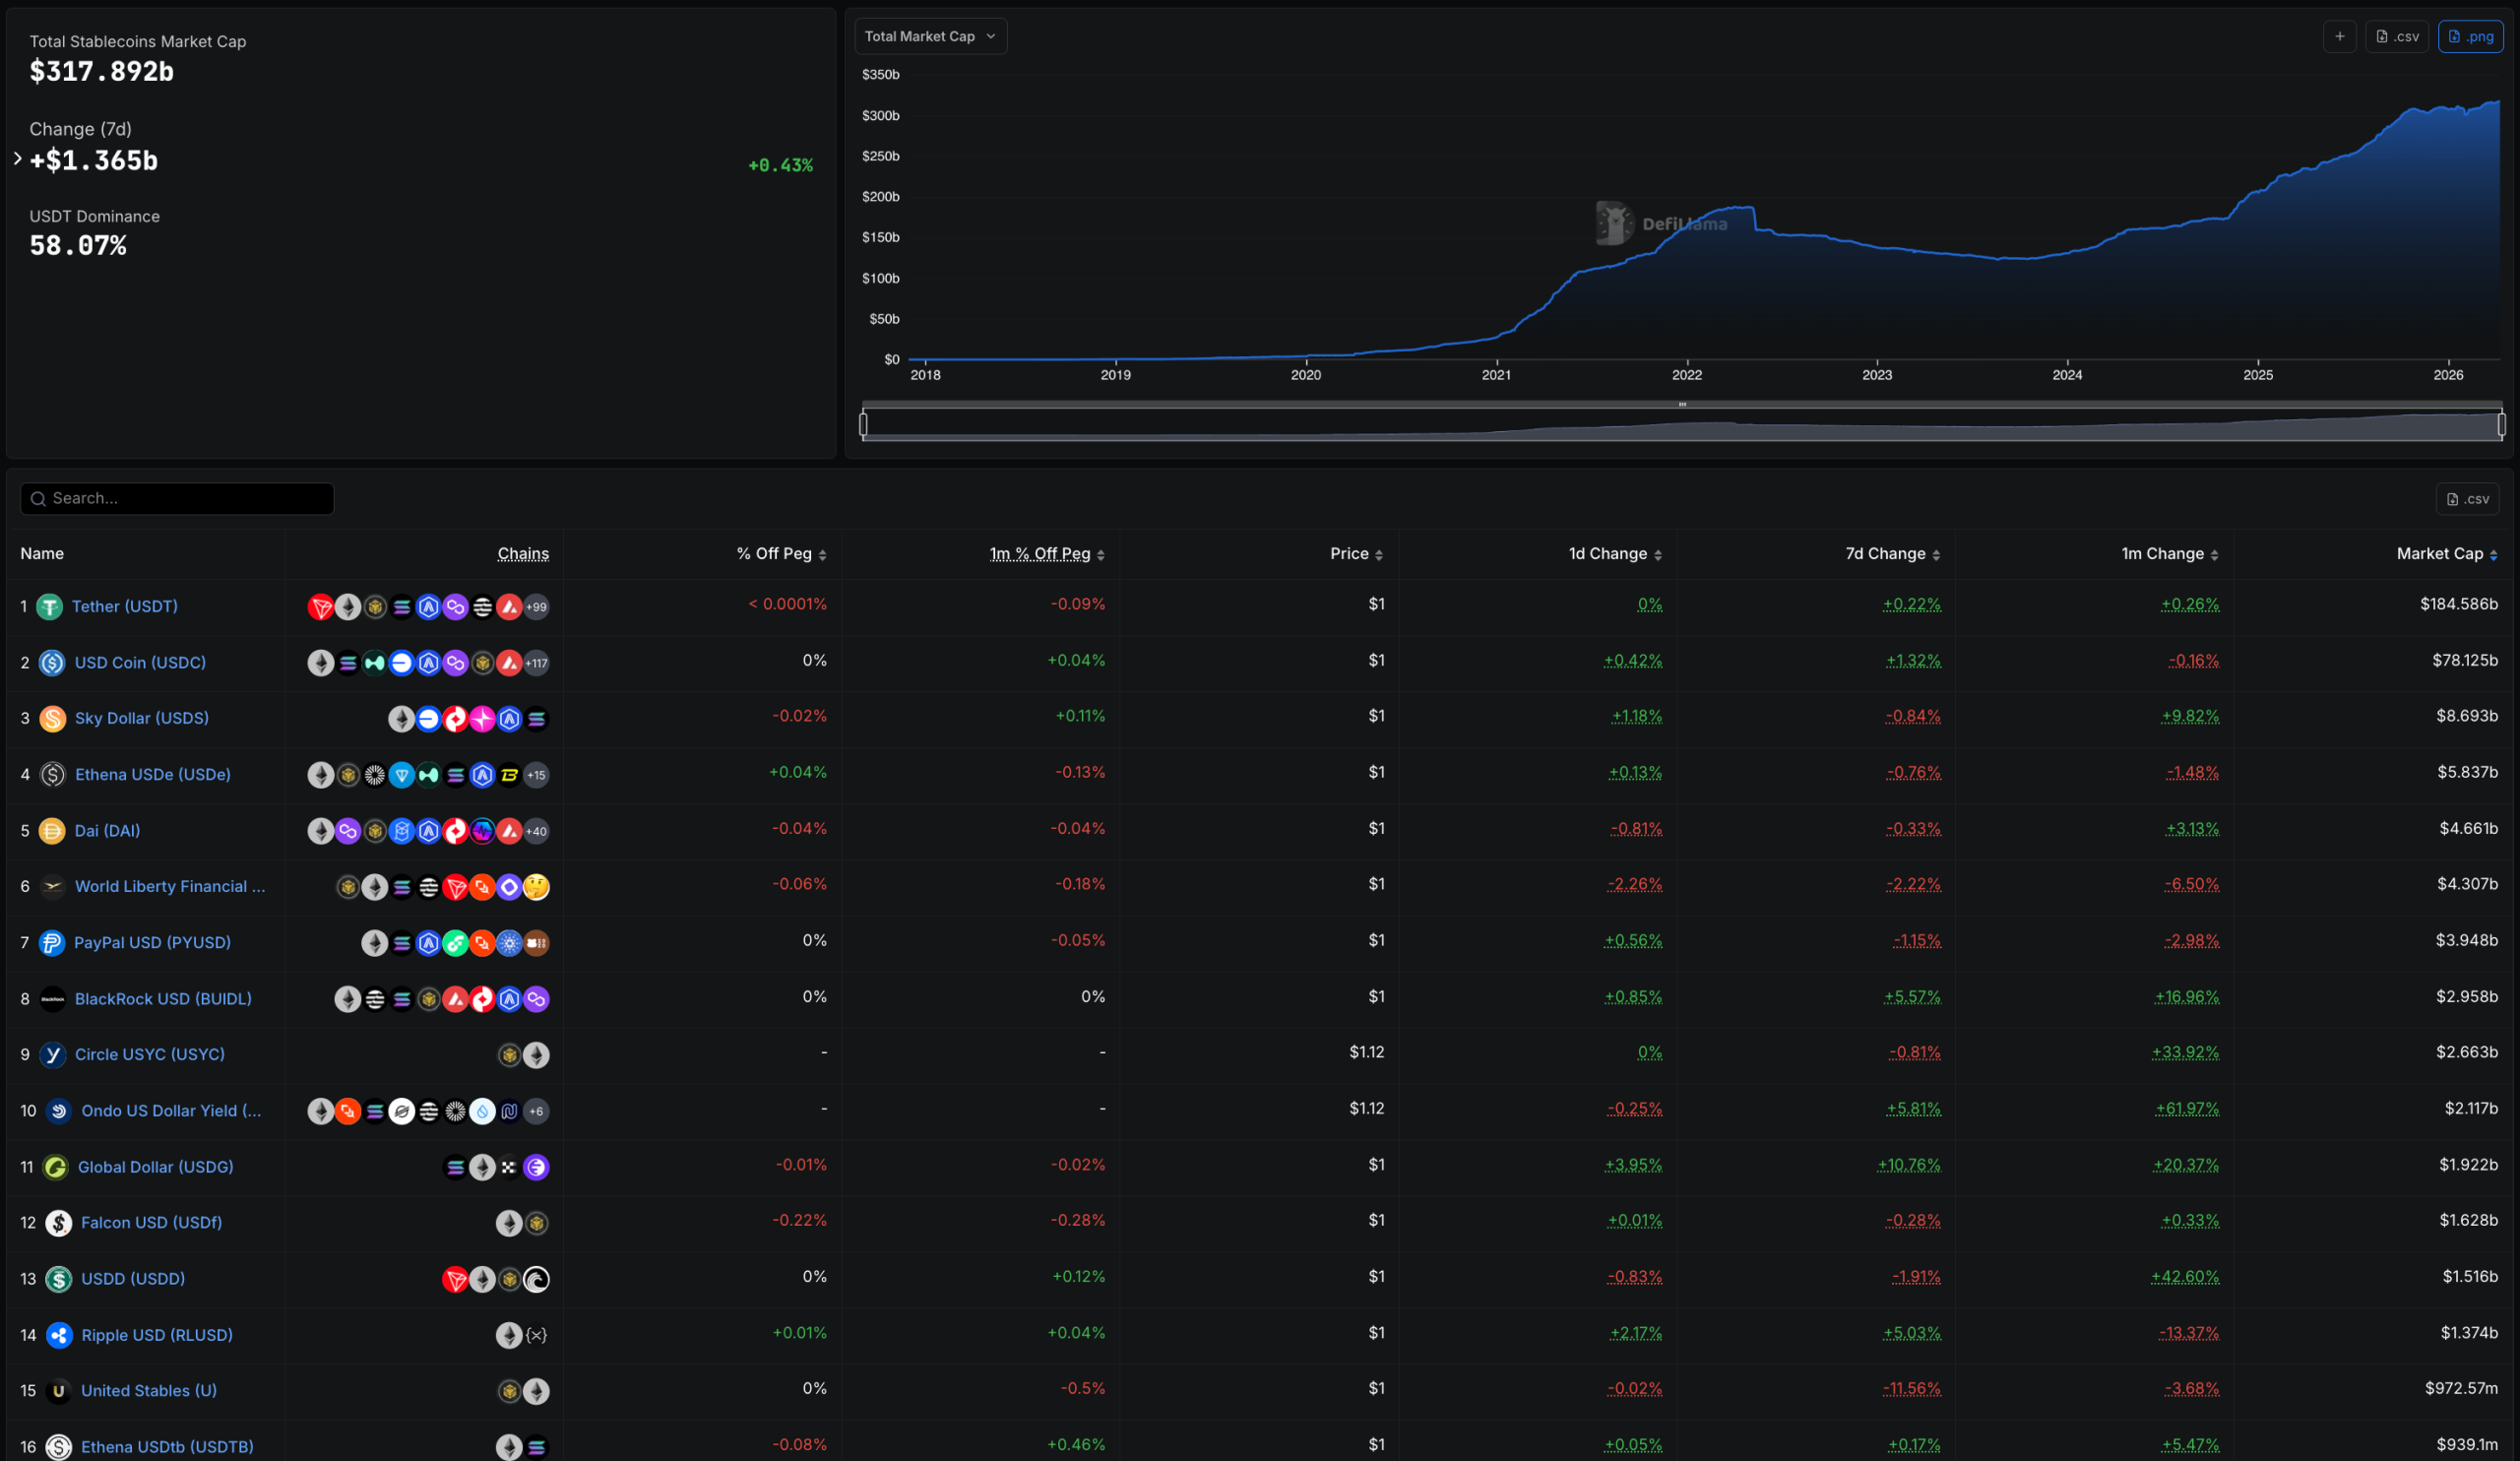Click the Tron chain icon on Tether row
This screenshot has width=2520, height=1461.
click(321, 606)
